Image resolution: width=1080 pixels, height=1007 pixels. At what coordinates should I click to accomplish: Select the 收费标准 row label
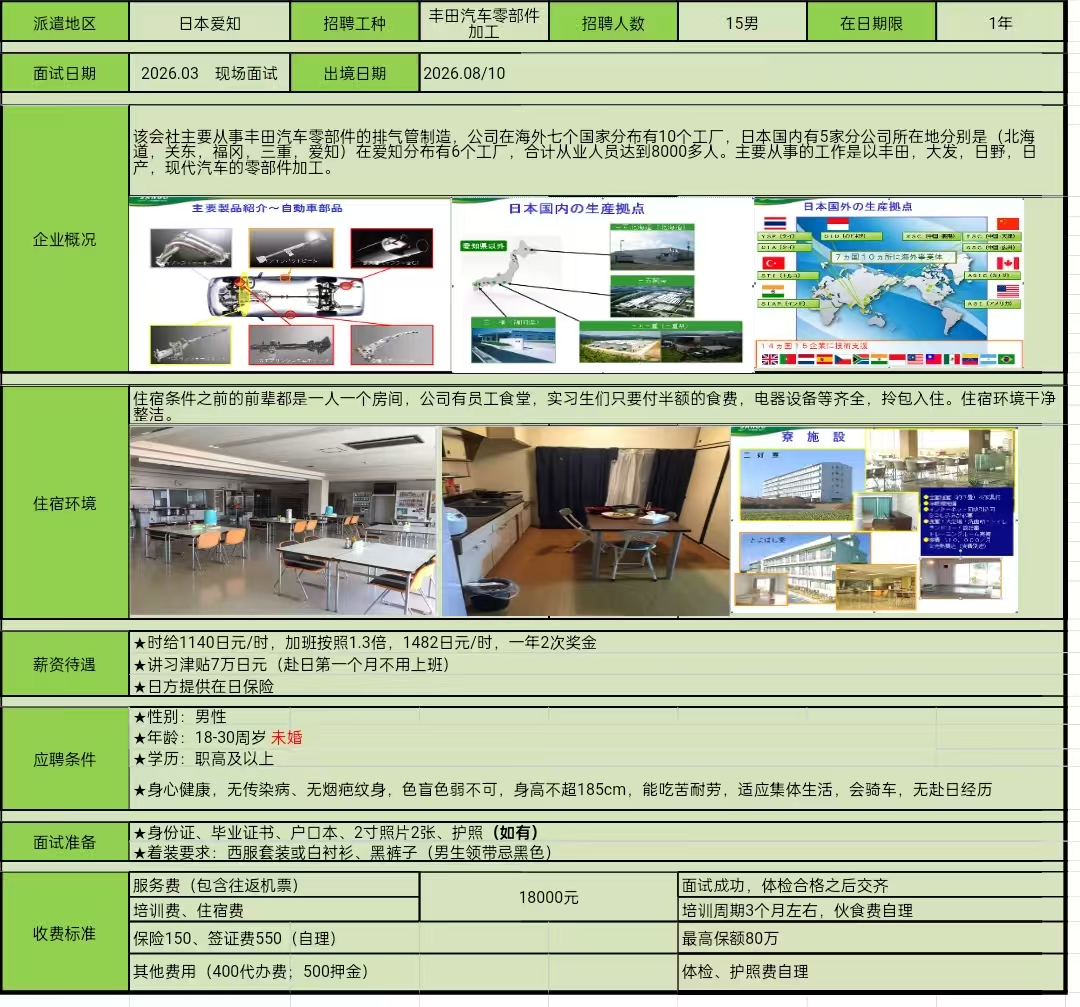point(65,933)
